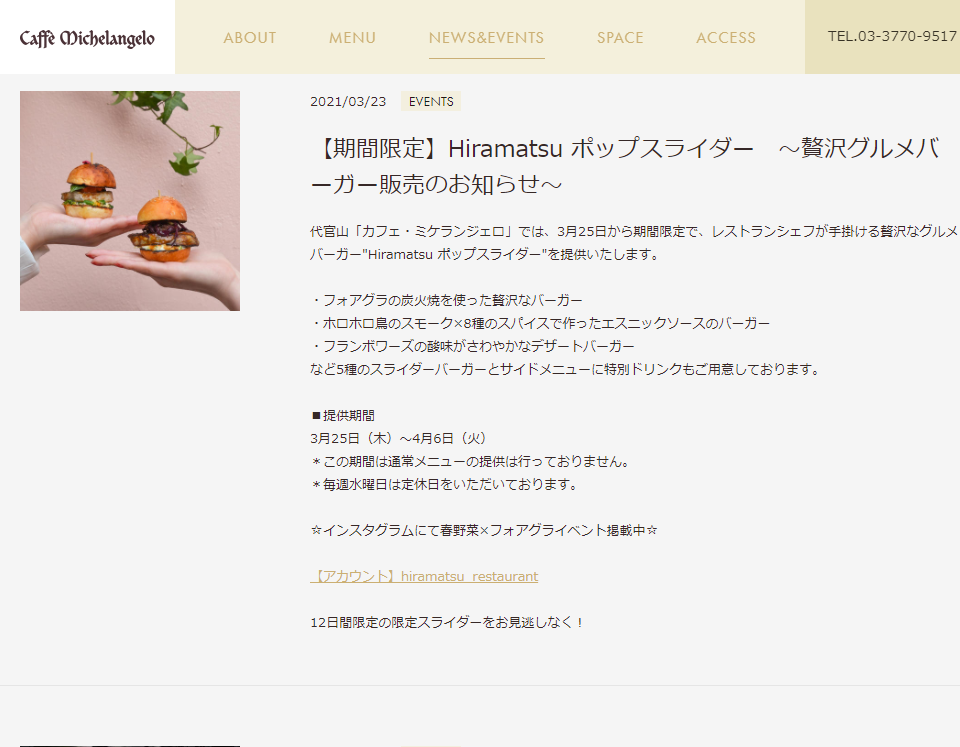Click the ホロホロ鳥のスモーク burger bullet line
This screenshot has width=960, height=747.
[540, 323]
